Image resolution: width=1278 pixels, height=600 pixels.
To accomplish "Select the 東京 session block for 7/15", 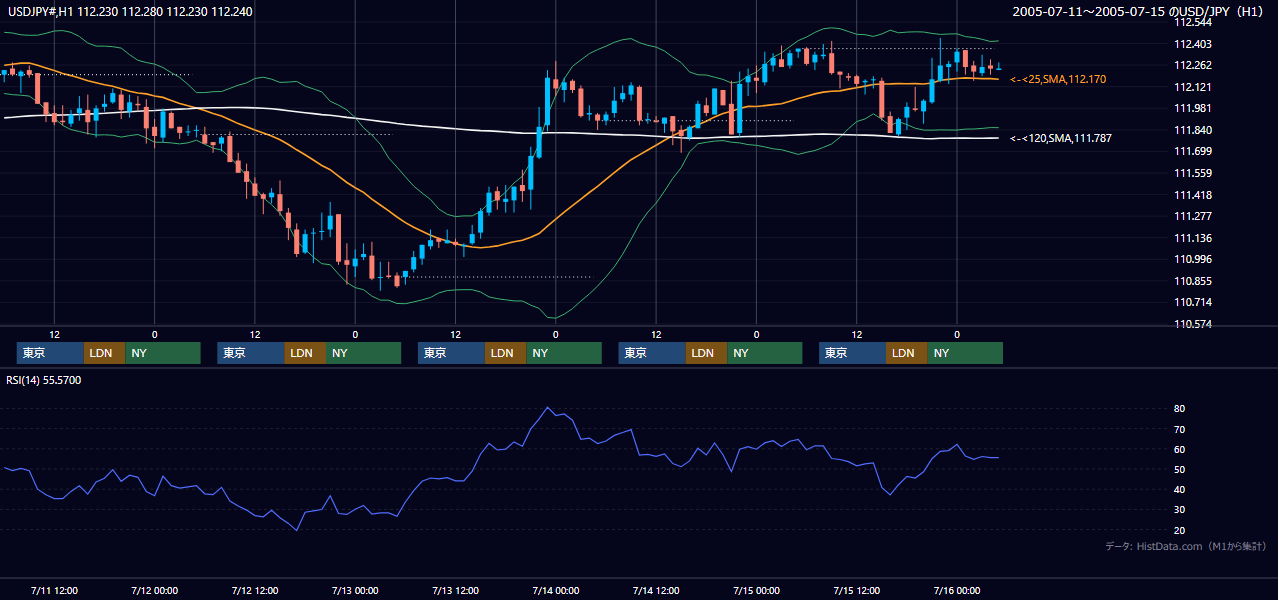I will (852, 353).
